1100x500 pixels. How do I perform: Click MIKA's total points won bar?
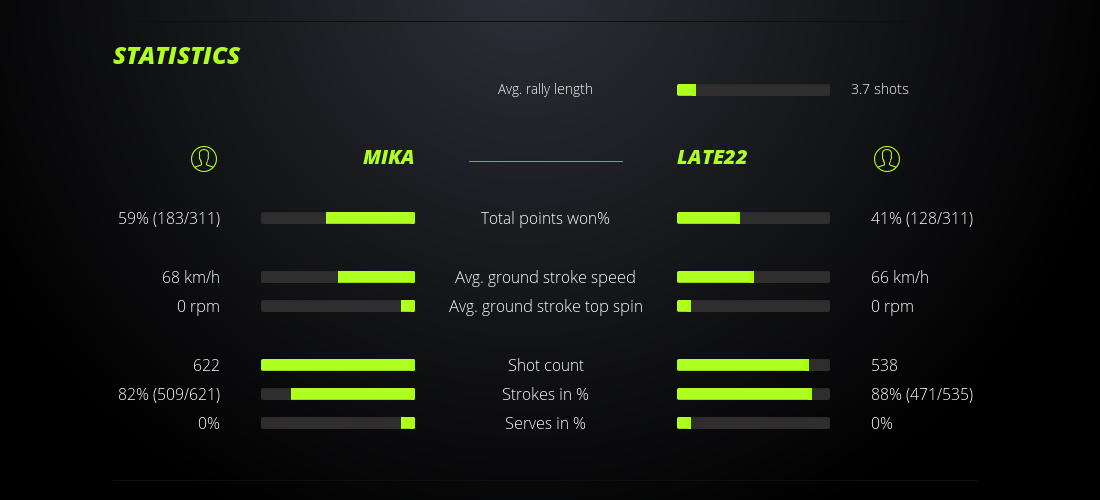tap(338, 218)
